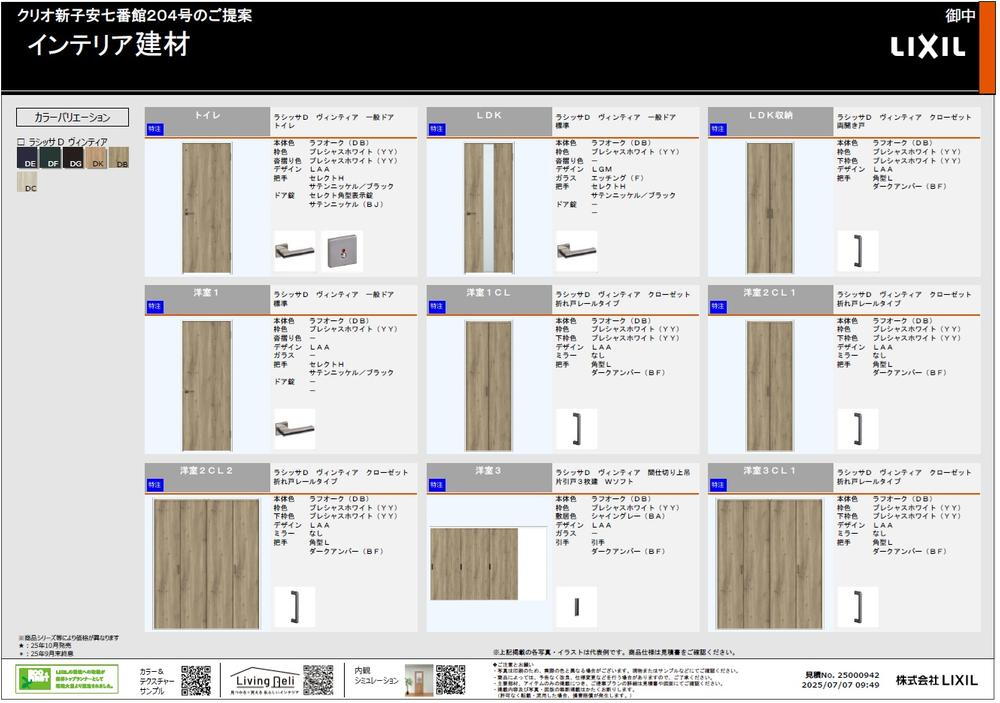This screenshot has width=1000, height=703.
Task: Click the クリオ新子安七番館204号のご提案 heading
Action: [135, 15]
